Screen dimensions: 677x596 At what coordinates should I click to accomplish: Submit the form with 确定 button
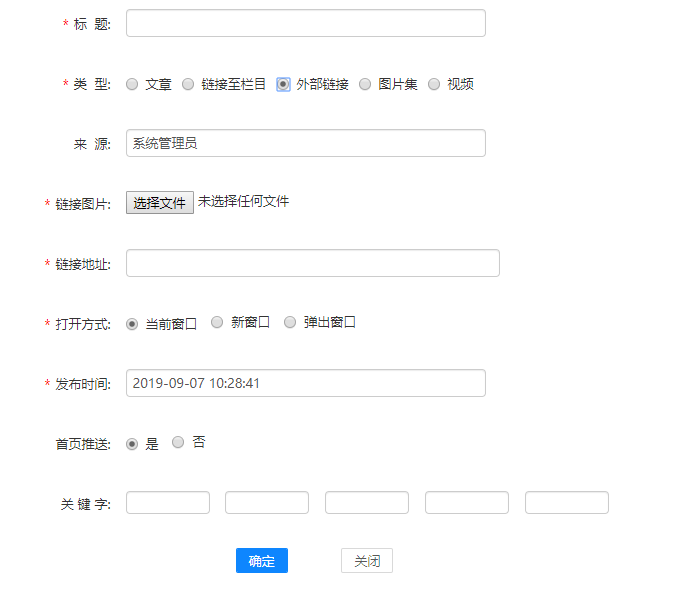pyautogui.click(x=262, y=561)
